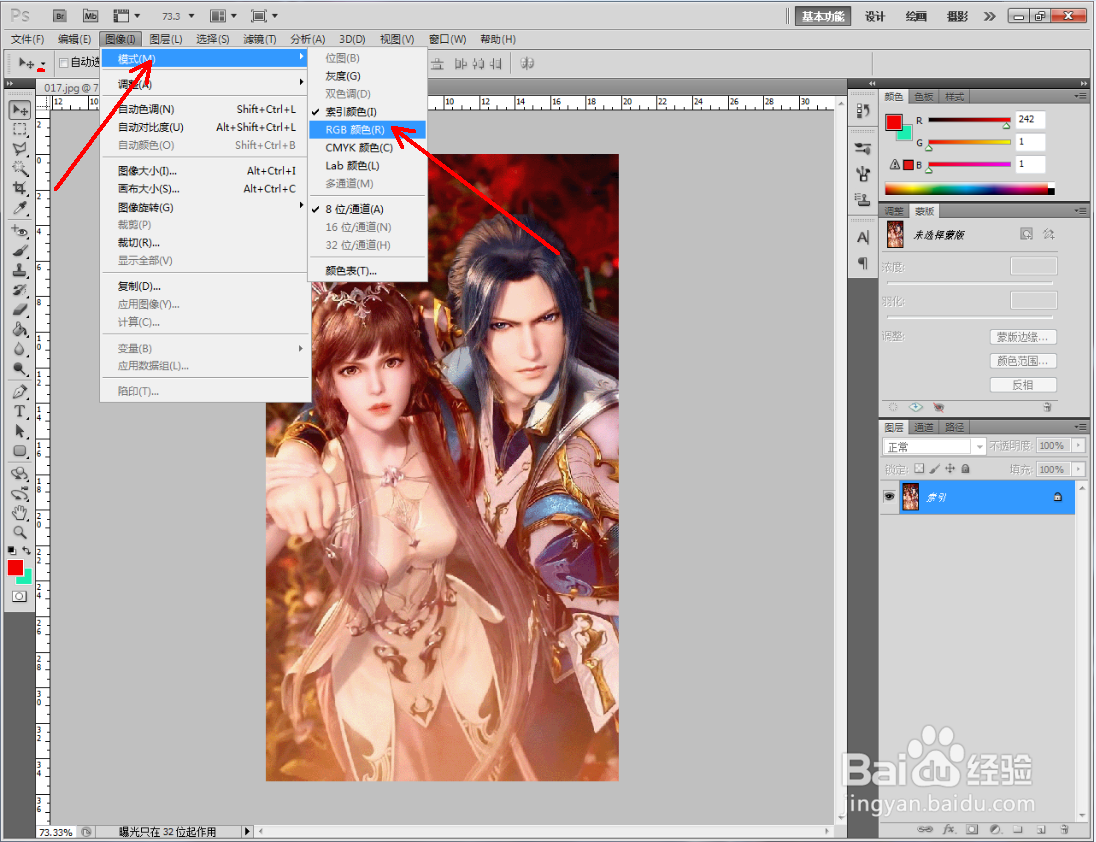The width and height of the screenshot is (1096, 842).
Task: Switch to the 路径 paths tab
Action: point(954,427)
